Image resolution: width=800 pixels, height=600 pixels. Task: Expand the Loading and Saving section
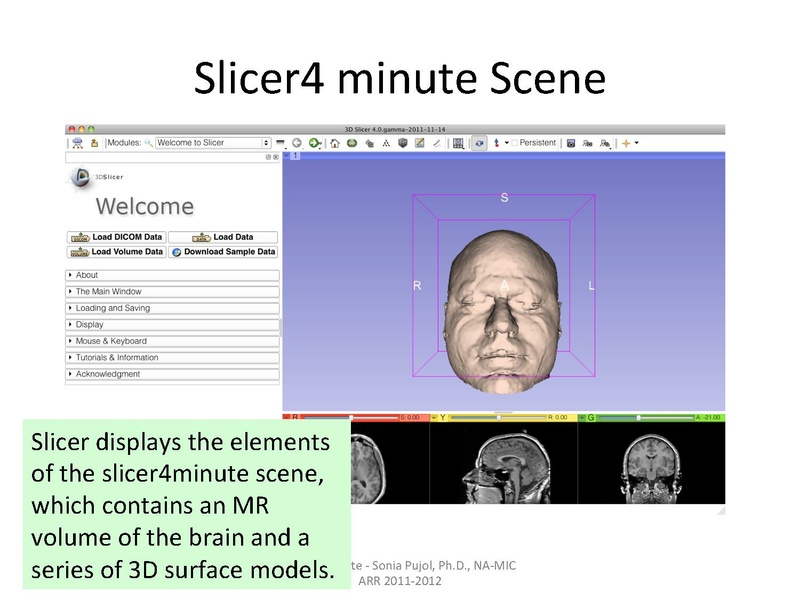(x=172, y=308)
